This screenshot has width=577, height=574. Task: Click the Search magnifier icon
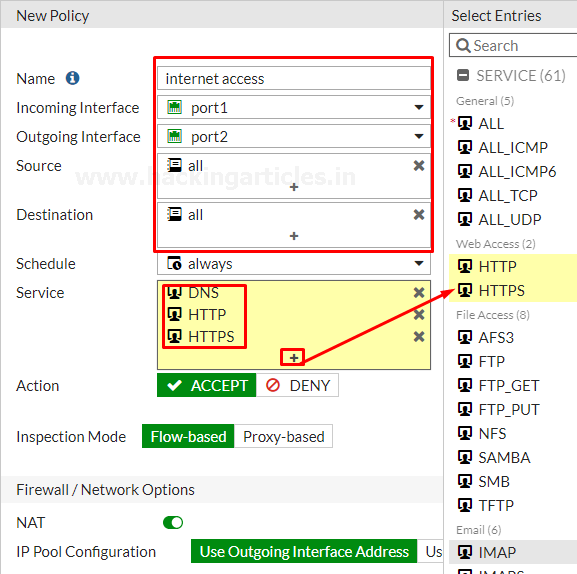coord(463,46)
